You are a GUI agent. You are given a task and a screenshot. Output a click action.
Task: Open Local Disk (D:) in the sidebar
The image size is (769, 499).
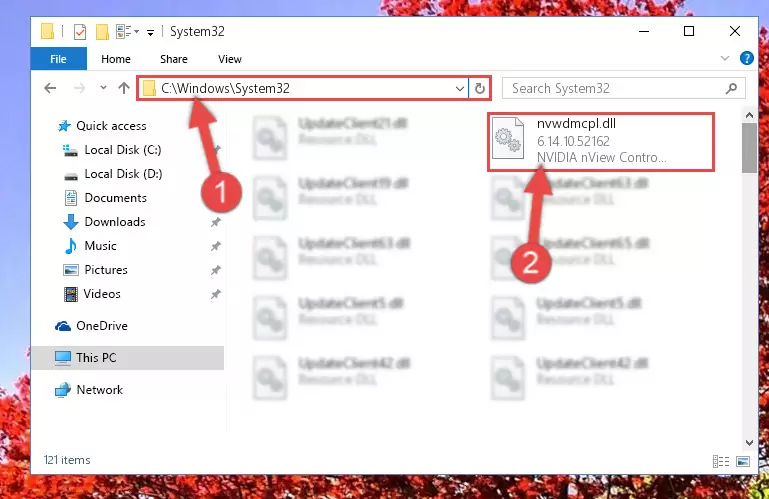pos(113,174)
